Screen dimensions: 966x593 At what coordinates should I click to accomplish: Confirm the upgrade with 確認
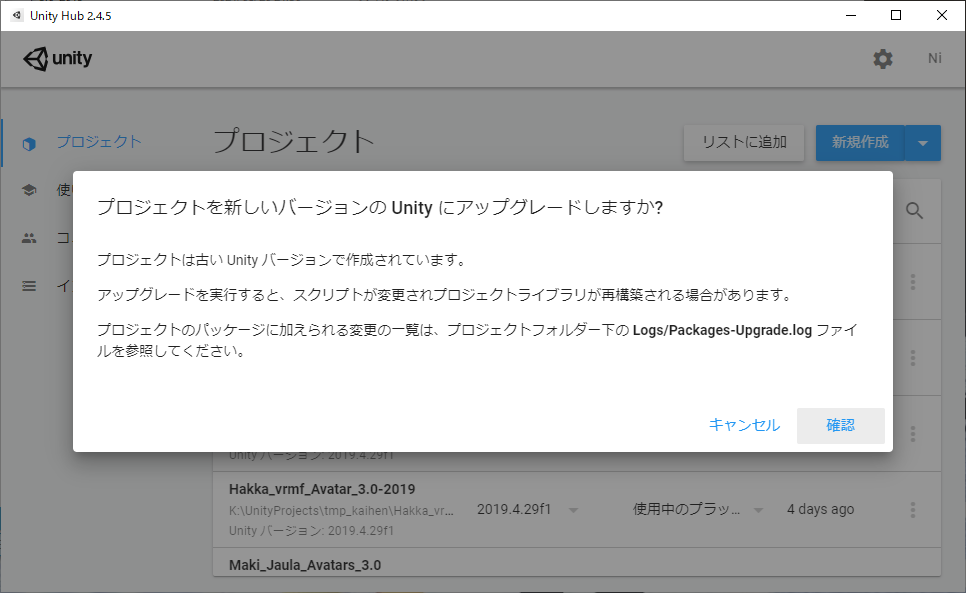(x=840, y=424)
